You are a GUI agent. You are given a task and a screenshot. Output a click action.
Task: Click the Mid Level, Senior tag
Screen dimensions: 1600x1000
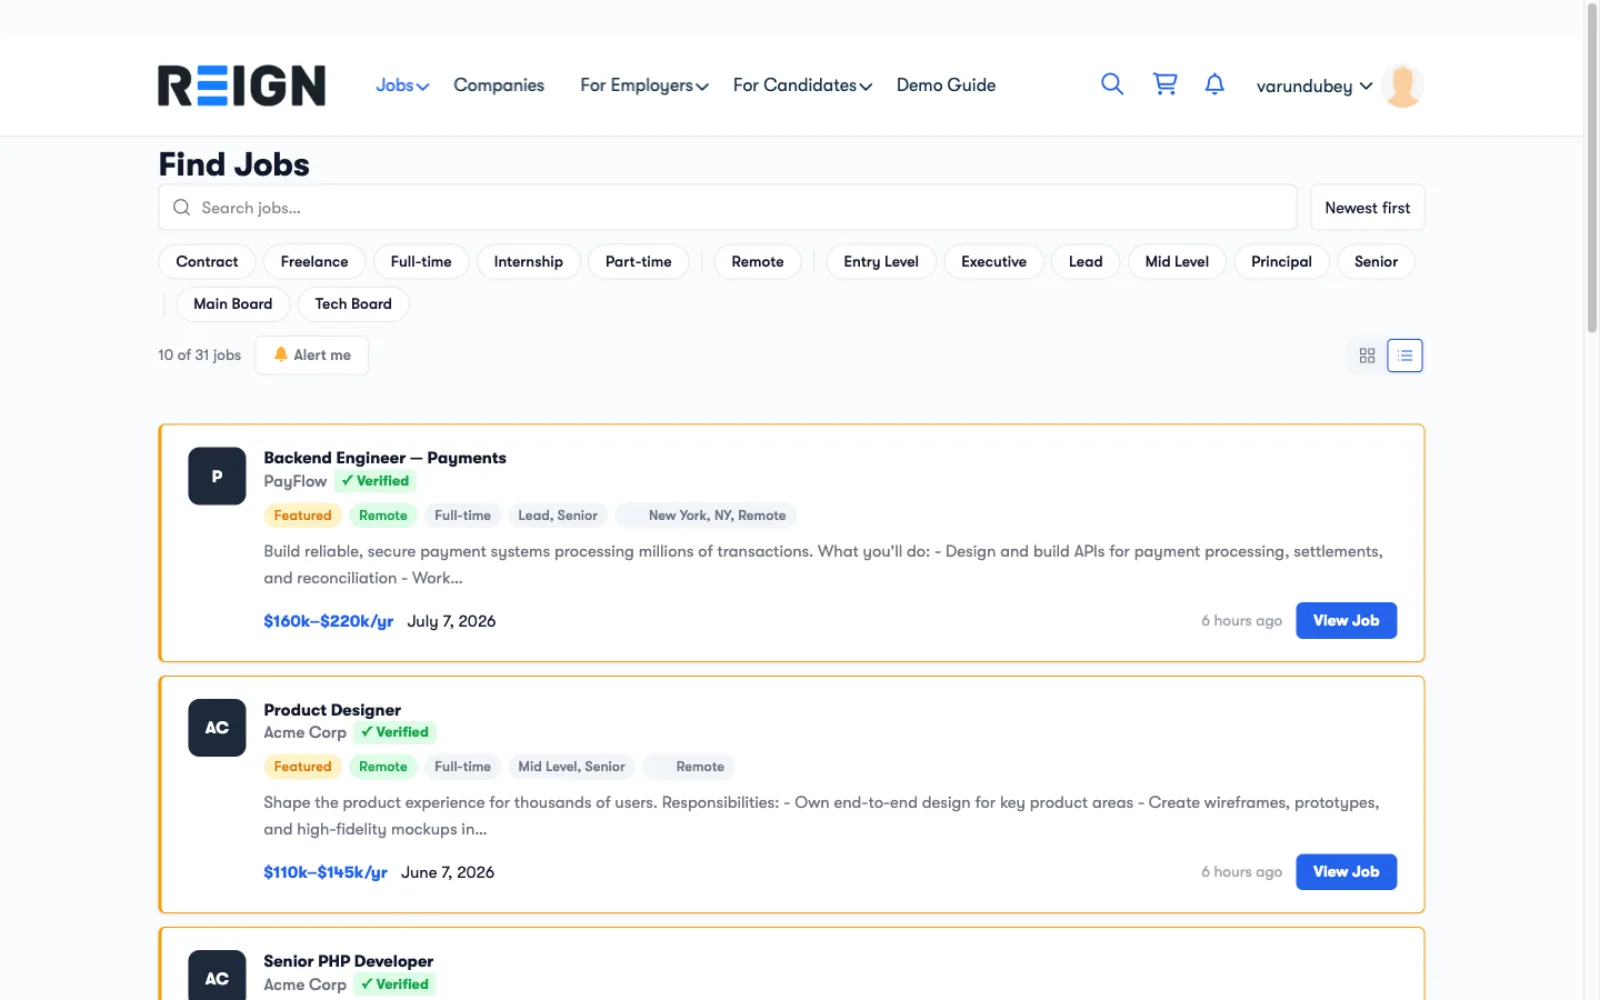click(571, 767)
